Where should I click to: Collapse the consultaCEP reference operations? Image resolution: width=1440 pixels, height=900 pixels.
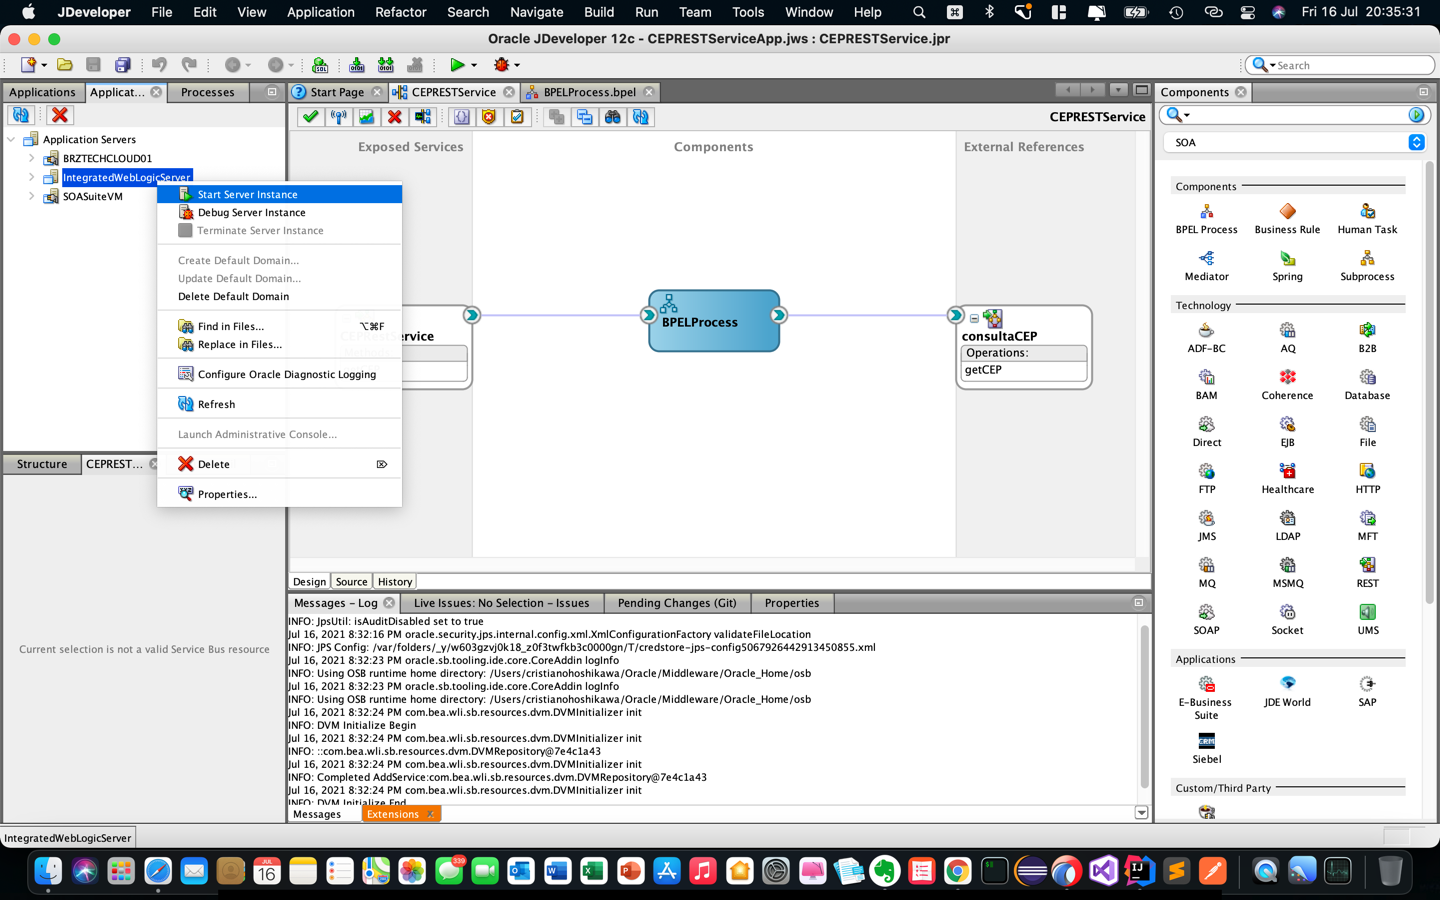(x=974, y=318)
